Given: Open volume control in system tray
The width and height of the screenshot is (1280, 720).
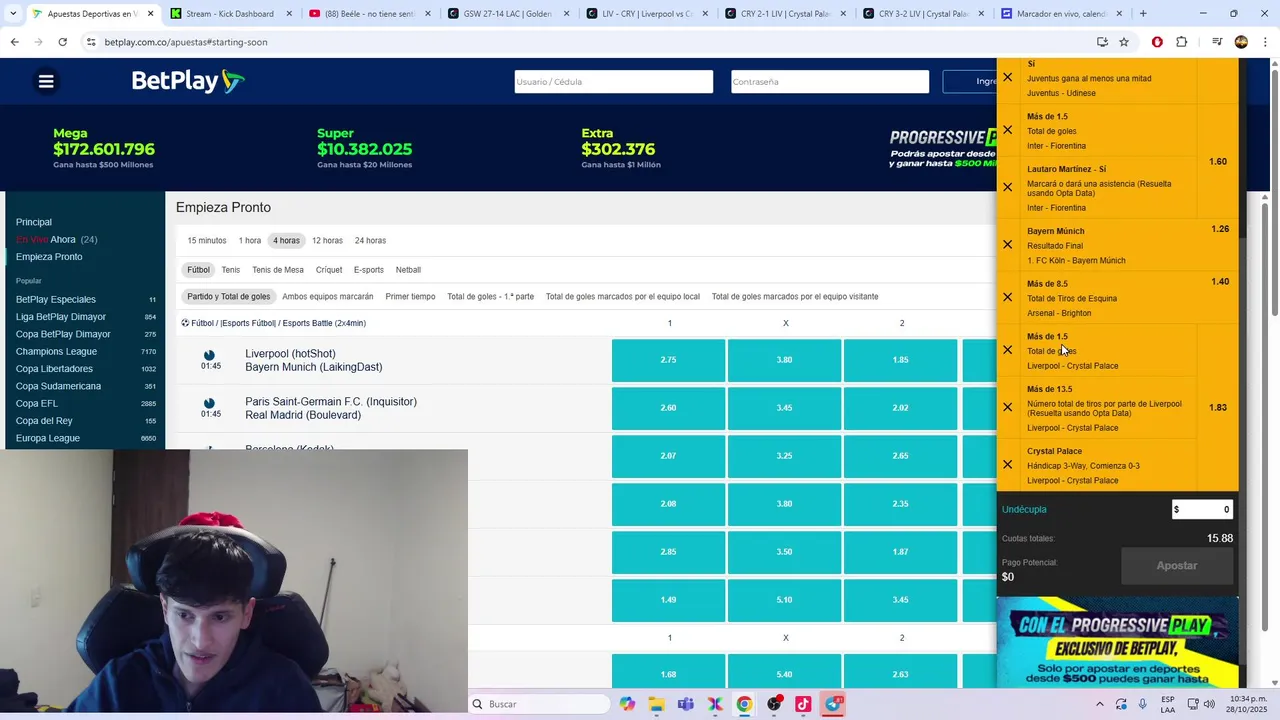Looking at the screenshot, I should click(x=1211, y=704).
